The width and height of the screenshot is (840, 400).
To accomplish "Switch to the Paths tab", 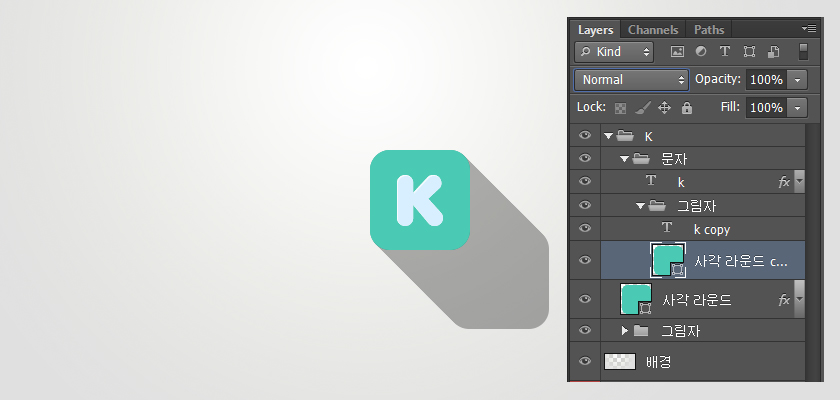I will coord(709,30).
